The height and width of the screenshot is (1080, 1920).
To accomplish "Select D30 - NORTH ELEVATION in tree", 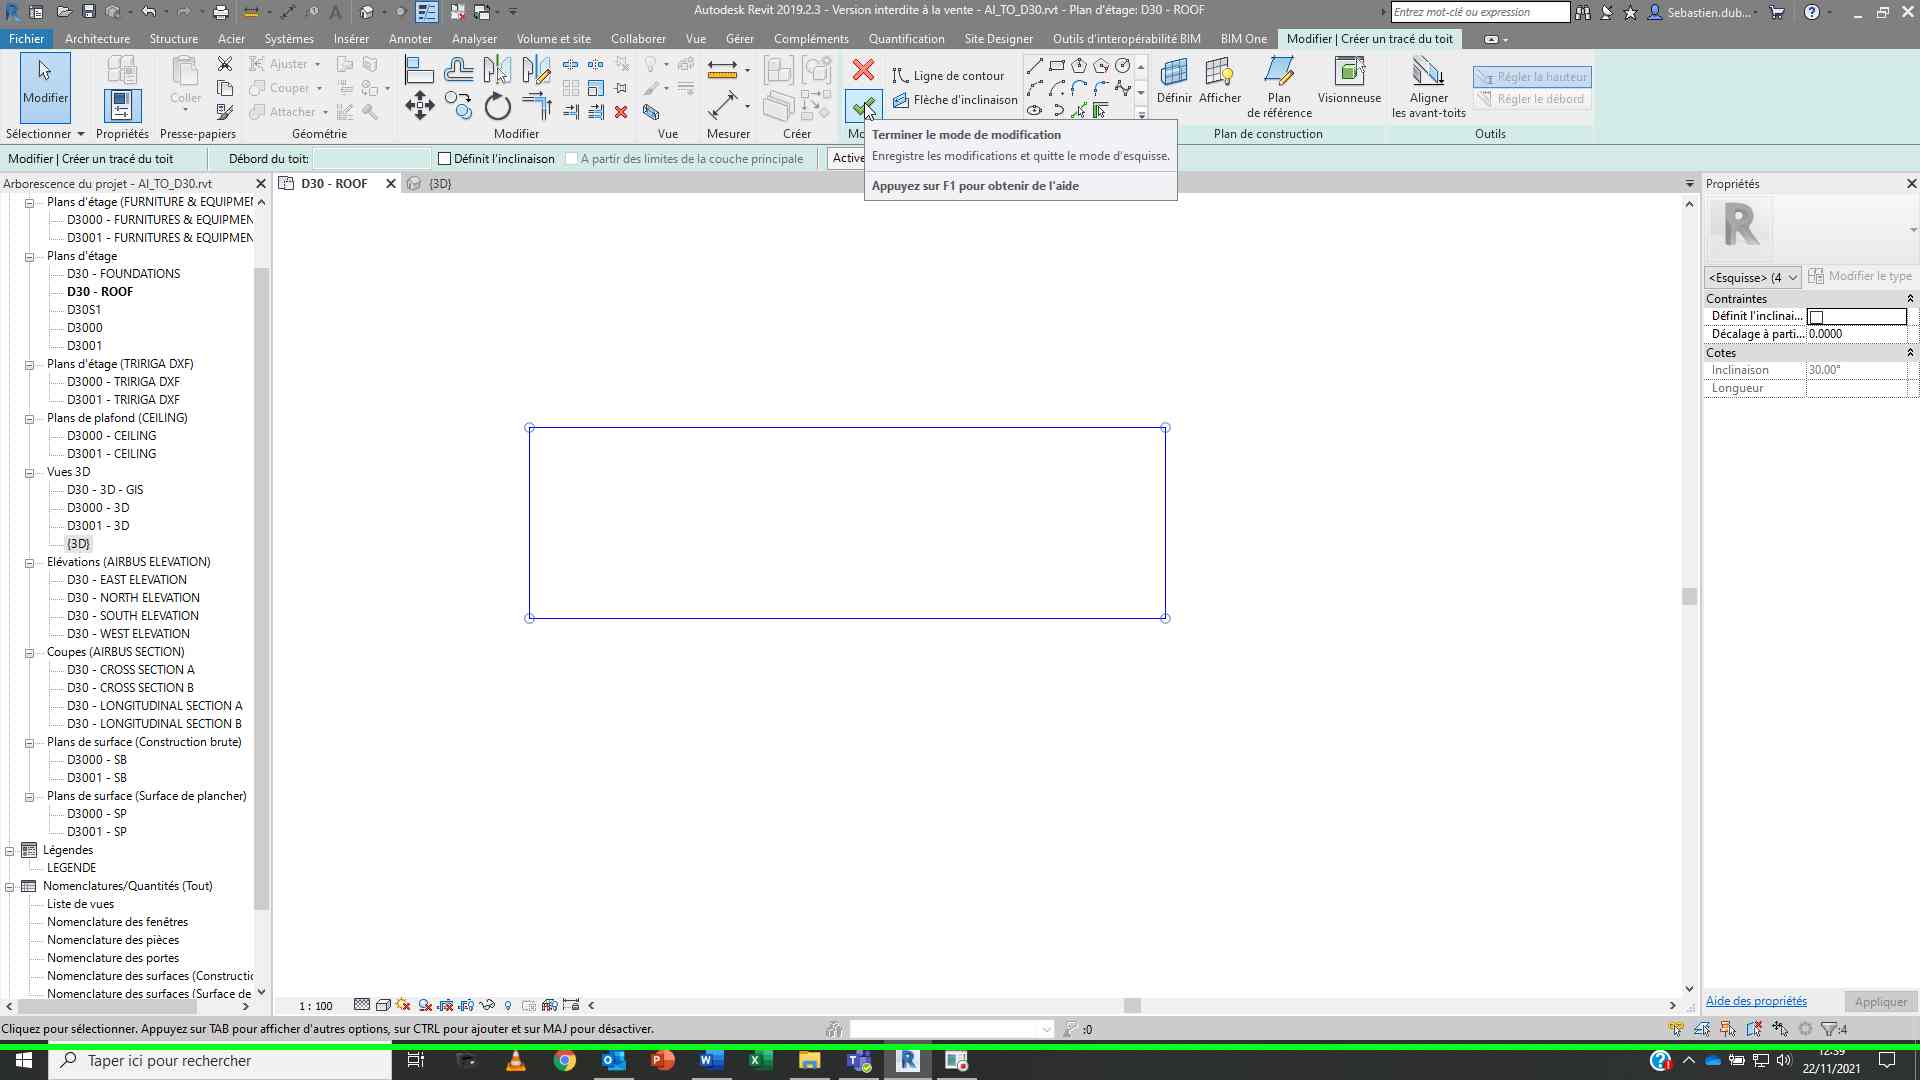I will [x=133, y=597].
